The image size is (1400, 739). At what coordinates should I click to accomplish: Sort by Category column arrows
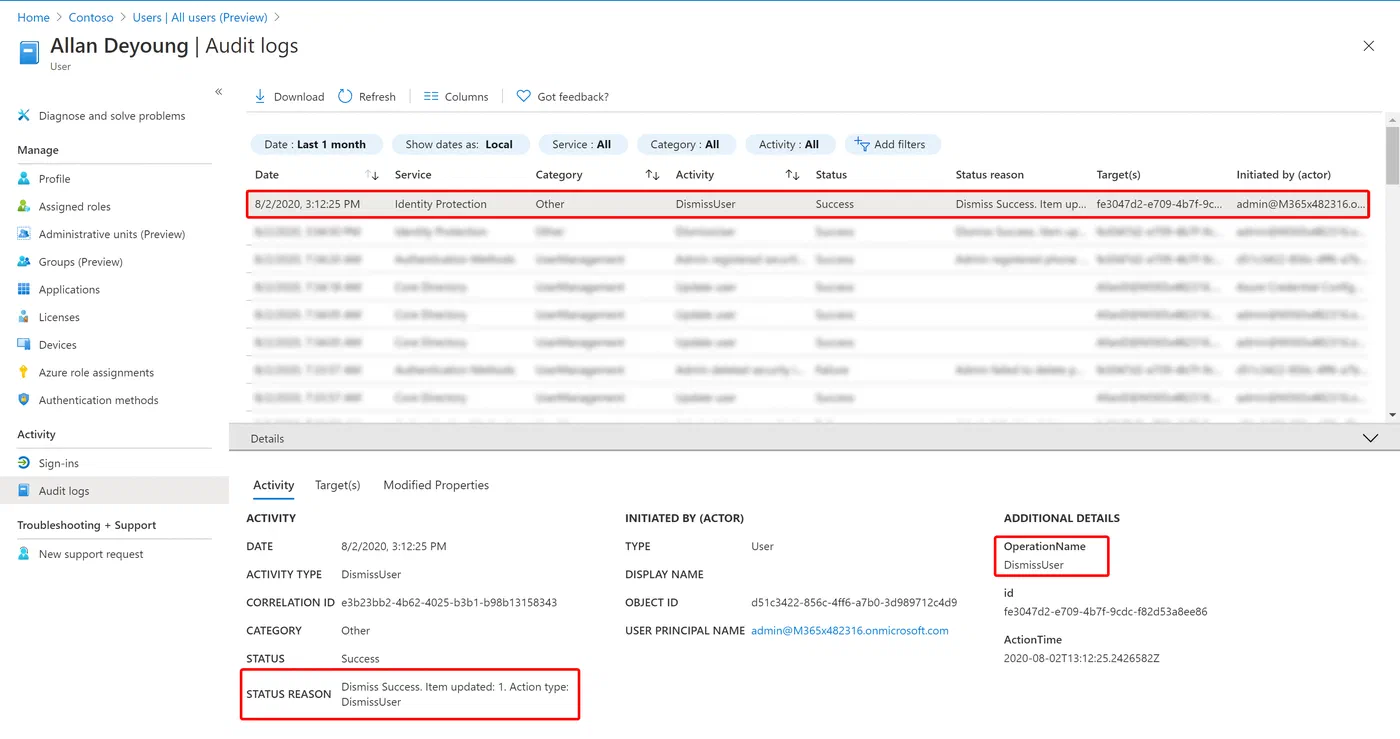653,175
